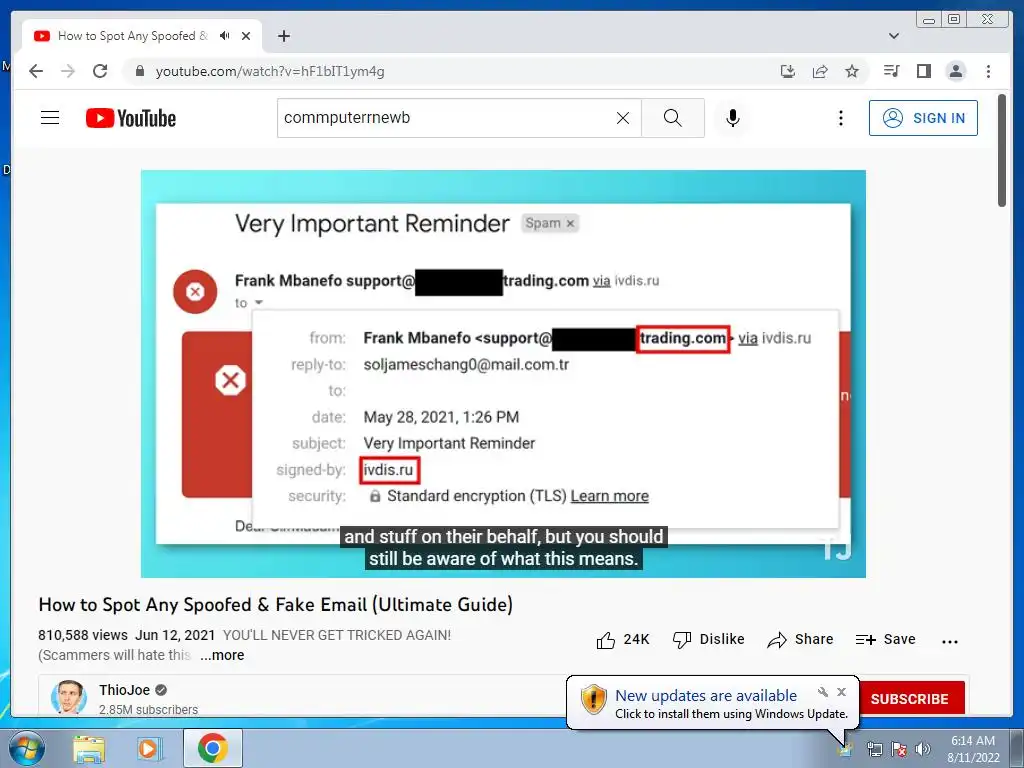Open the Action Center flag icon
The height and width of the screenshot is (768, 1024).
click(x=899, y=749)
